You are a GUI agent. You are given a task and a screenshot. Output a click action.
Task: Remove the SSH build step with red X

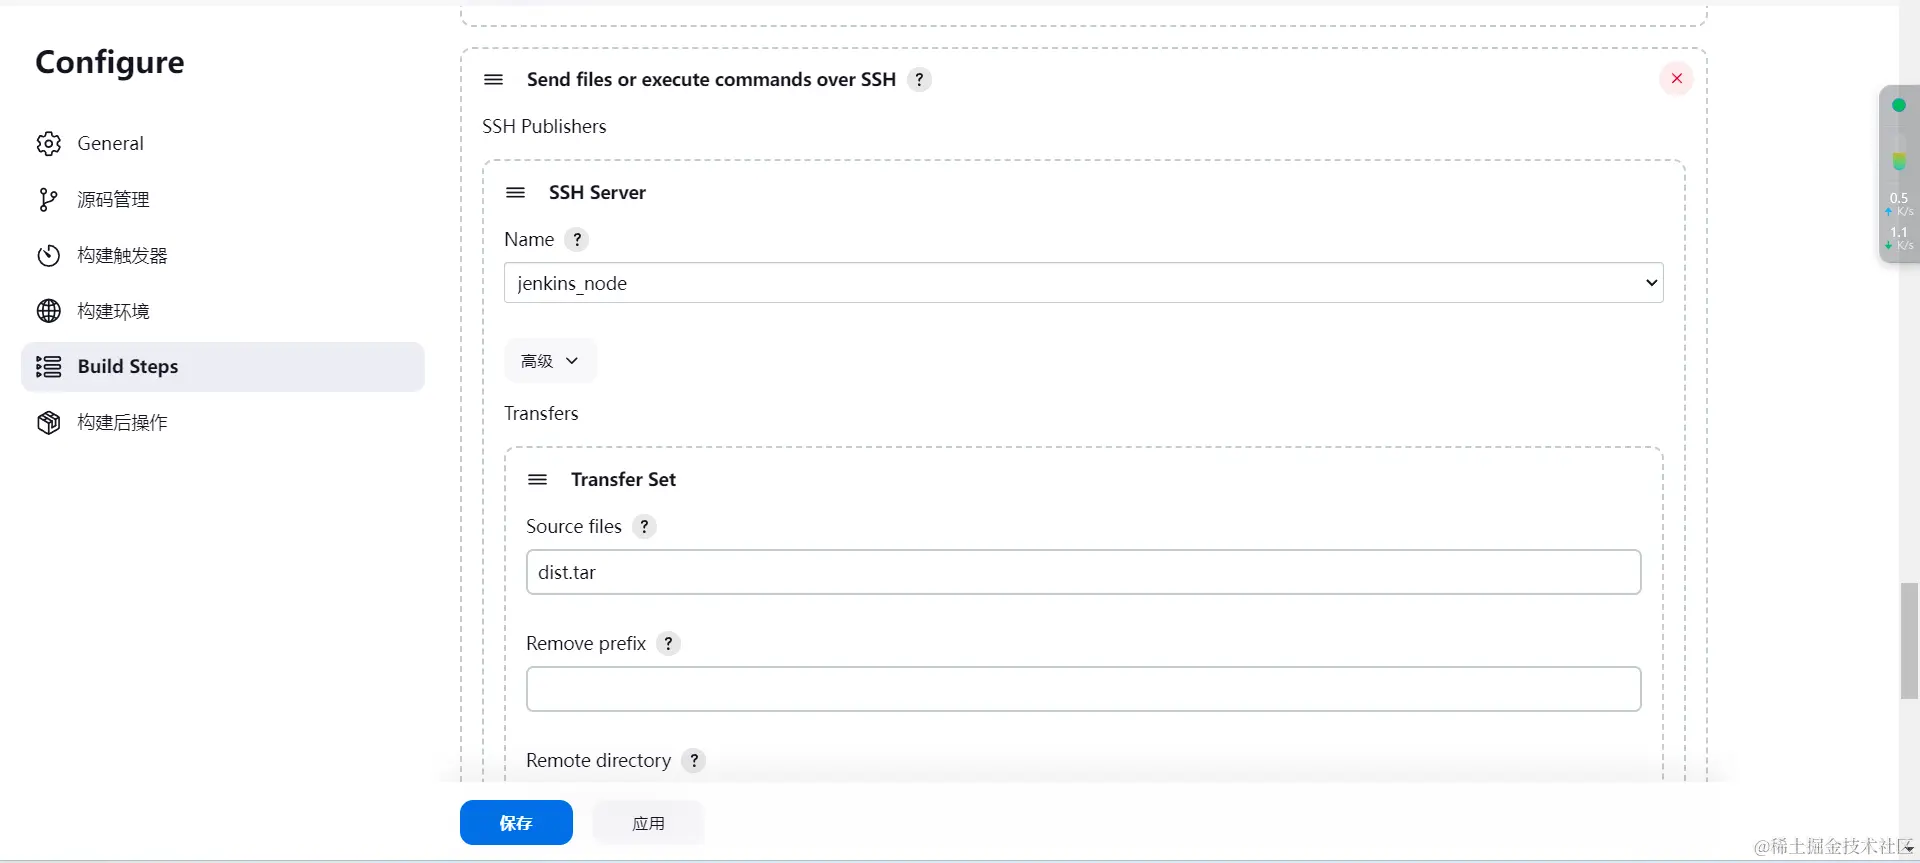(x=1677, y=79)
